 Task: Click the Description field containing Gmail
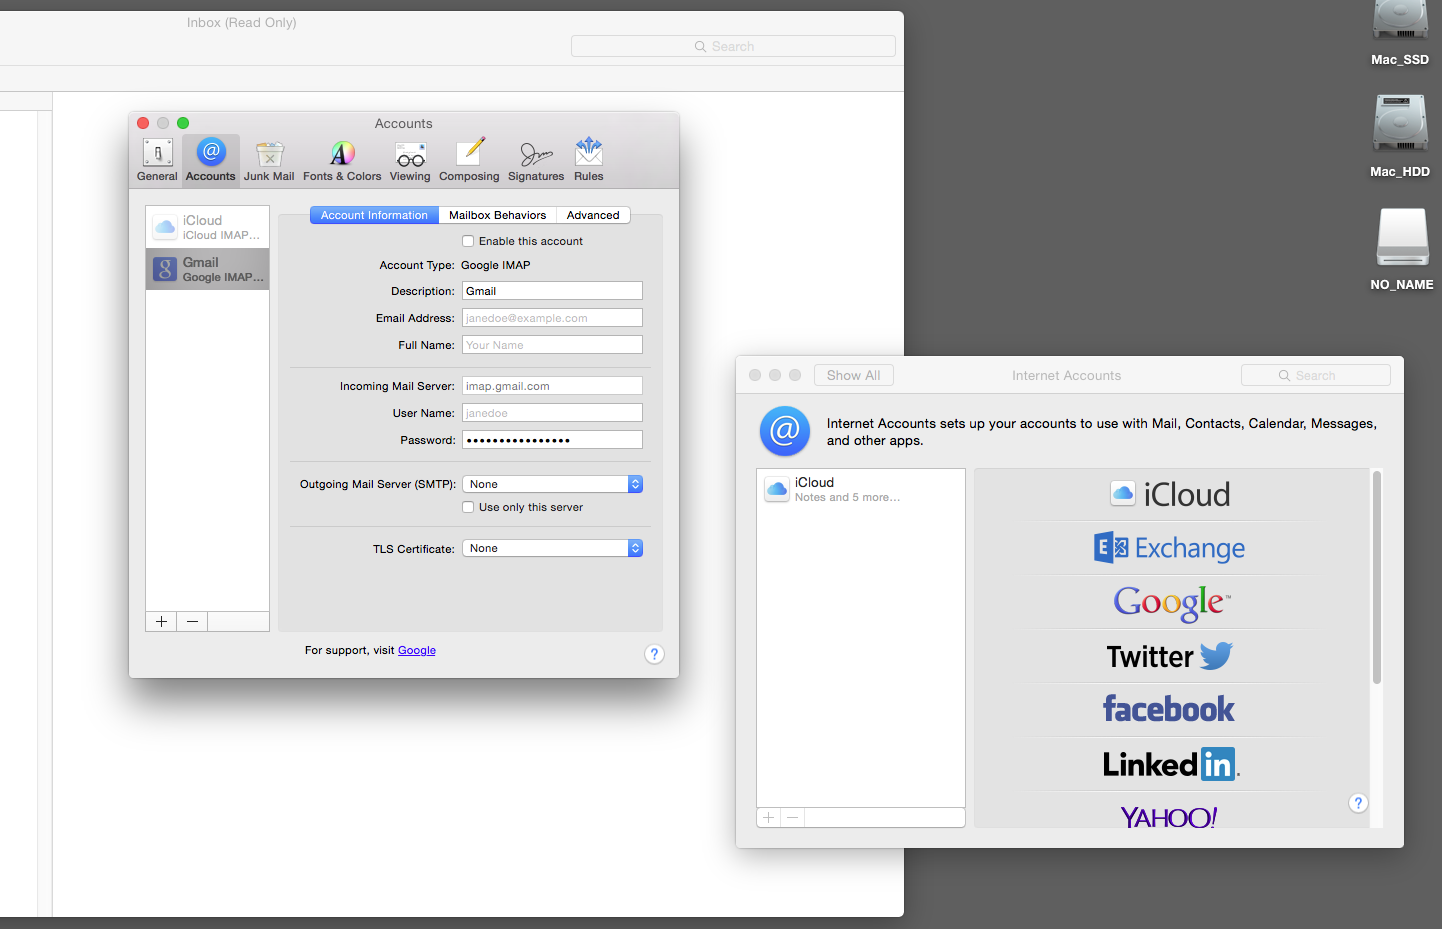click(552, 291)
